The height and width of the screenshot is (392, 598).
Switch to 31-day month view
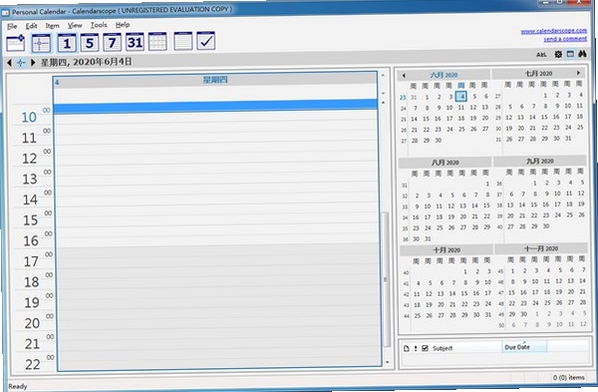135,42
